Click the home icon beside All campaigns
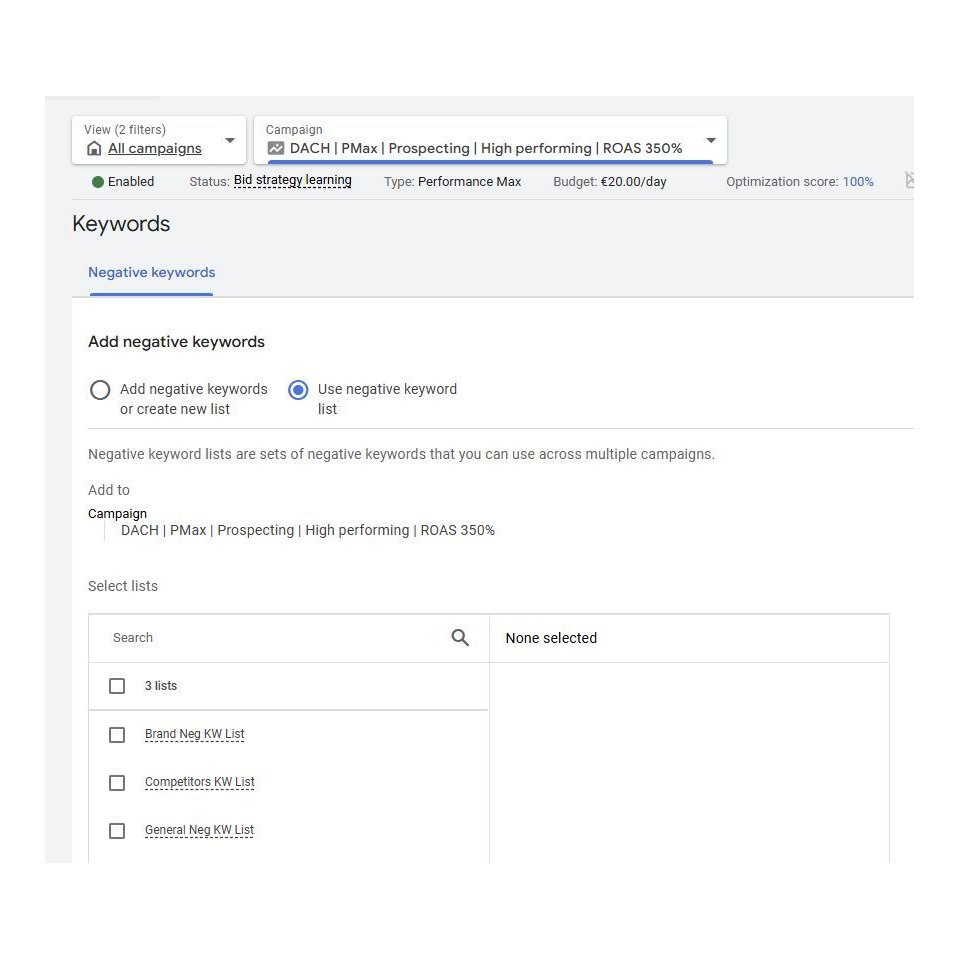This screenshot has width=960, height=960. pyautogui.click(x=94, y=148)
